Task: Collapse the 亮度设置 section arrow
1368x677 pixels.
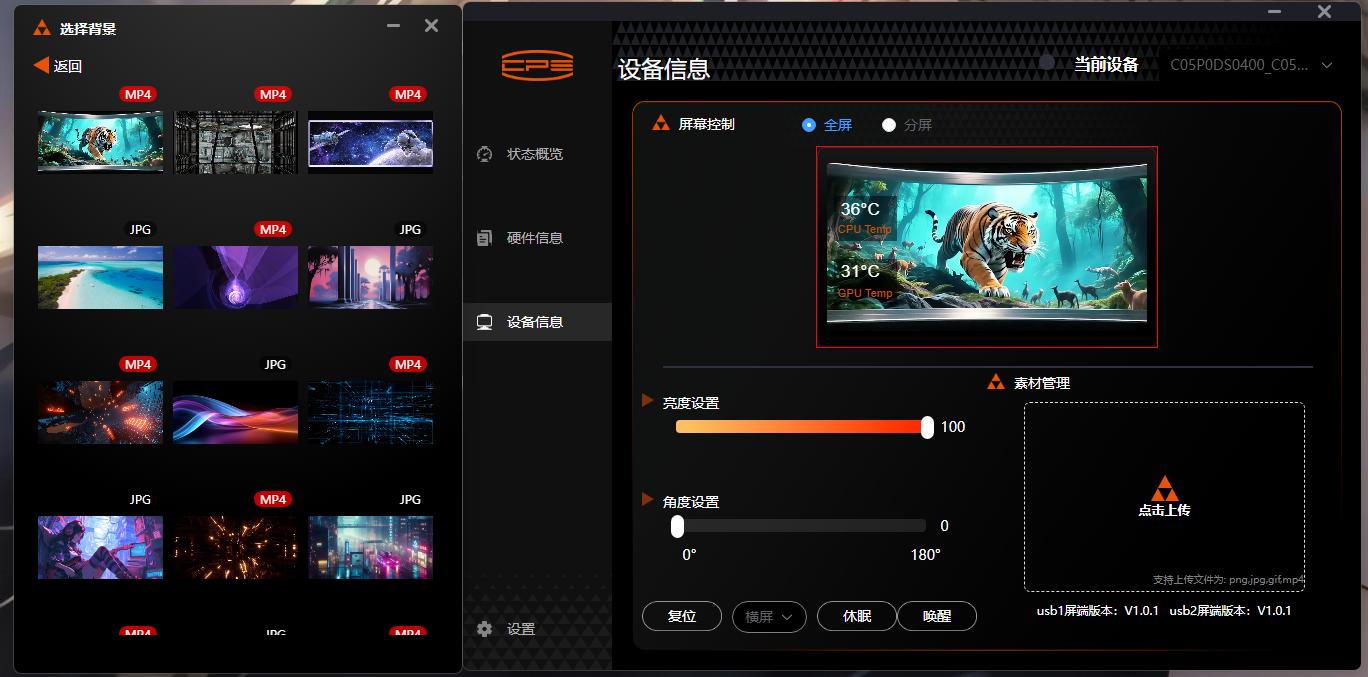Action: 648,401
